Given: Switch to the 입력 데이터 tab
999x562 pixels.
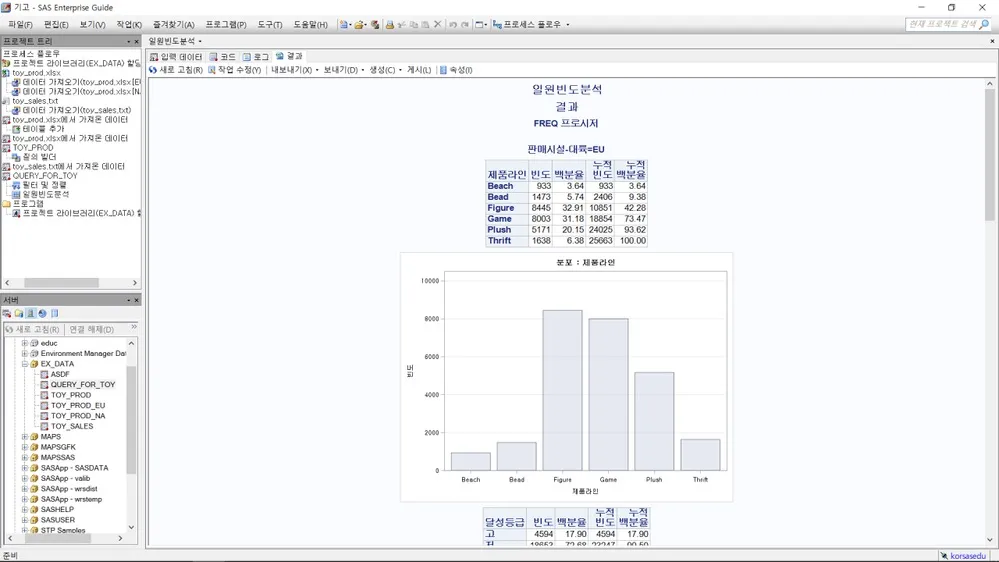Looking at the screenshot, I should 176,57.
